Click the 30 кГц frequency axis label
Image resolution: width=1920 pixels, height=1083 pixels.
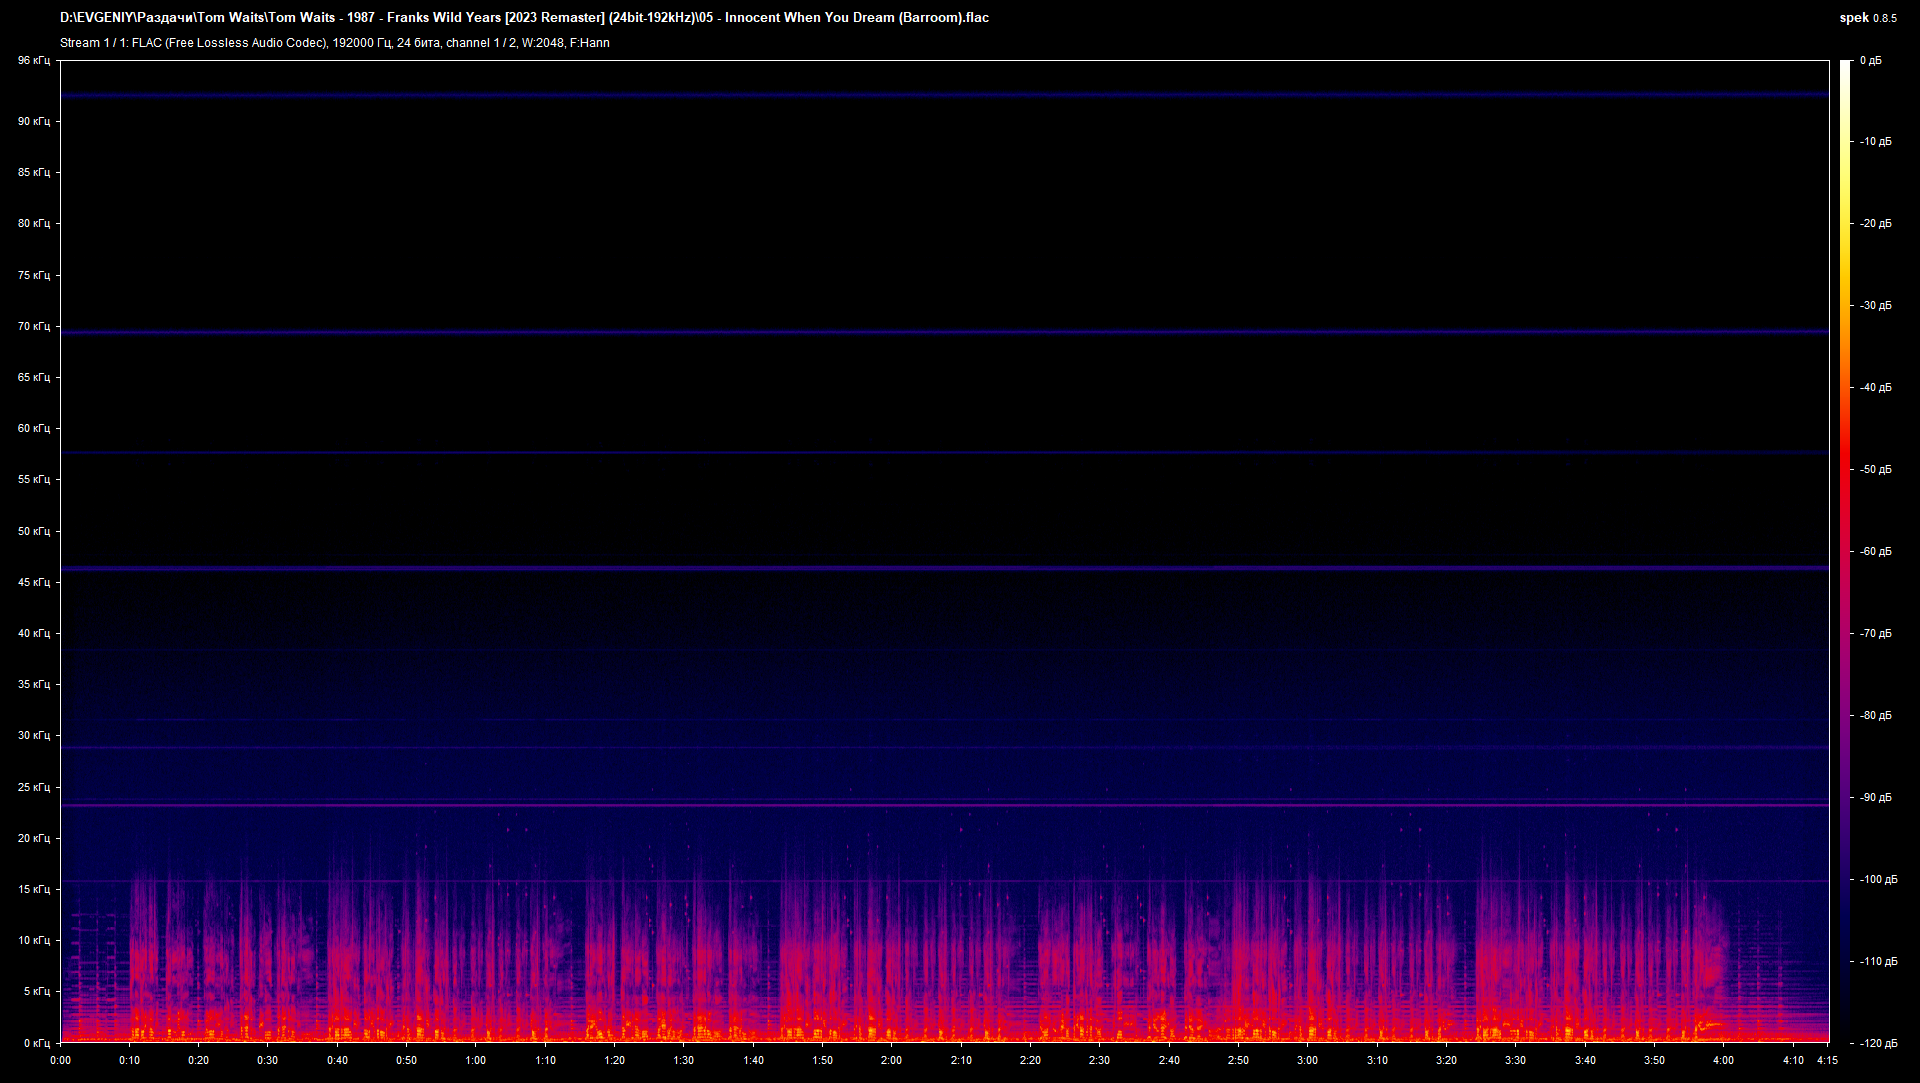(x=33, y=735)
